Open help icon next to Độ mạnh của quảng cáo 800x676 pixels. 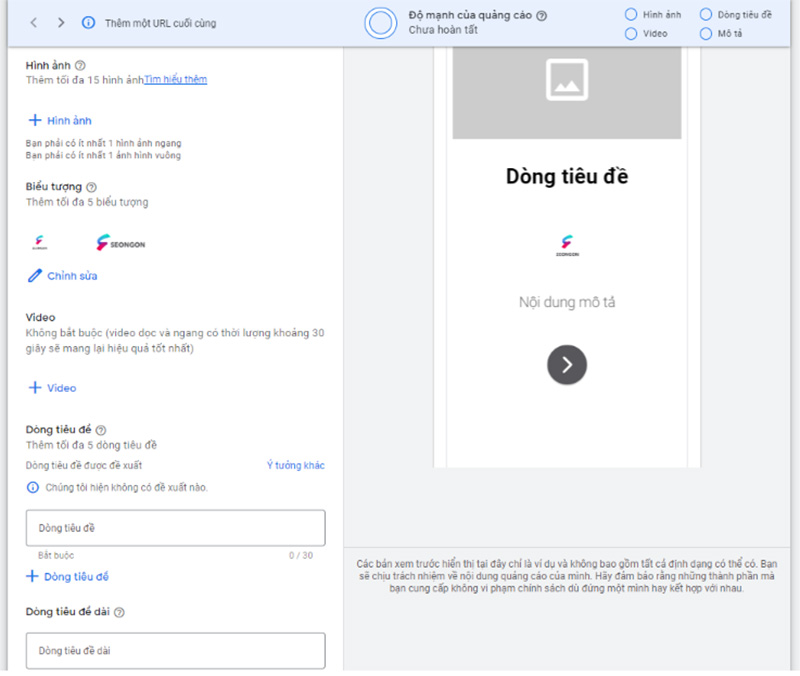pos(542,15)
